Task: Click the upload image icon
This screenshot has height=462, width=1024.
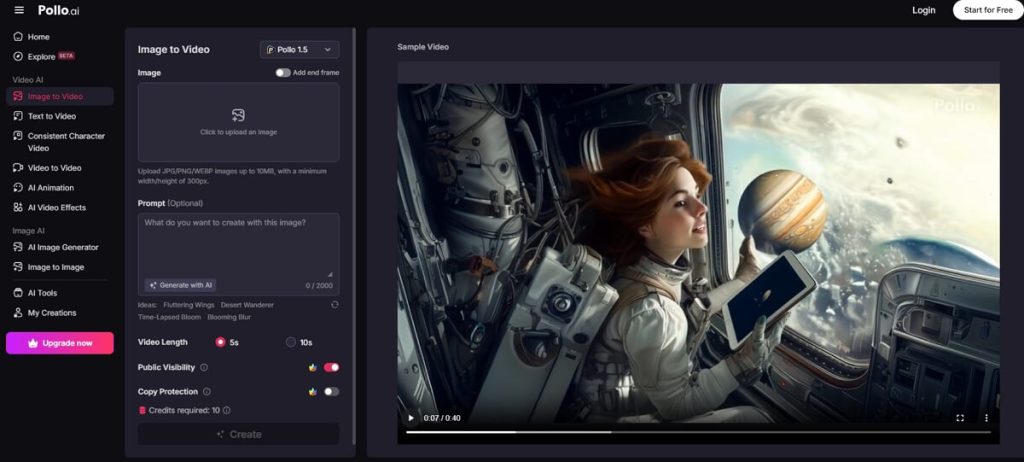Action: coord(238,115)
